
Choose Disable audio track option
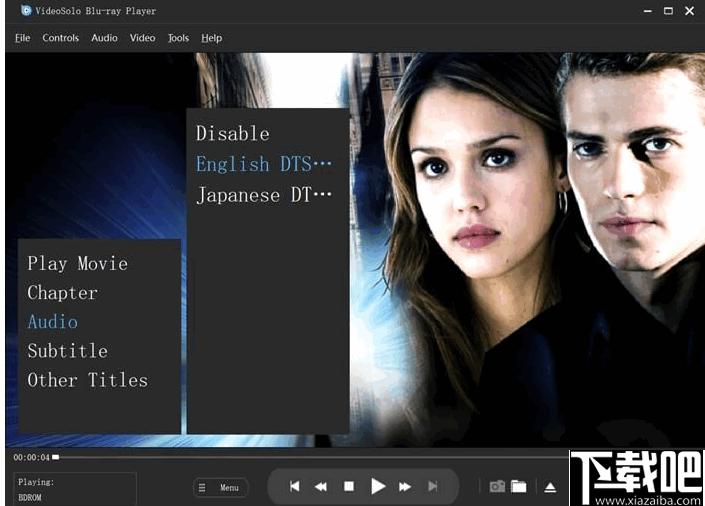point(233,134)
